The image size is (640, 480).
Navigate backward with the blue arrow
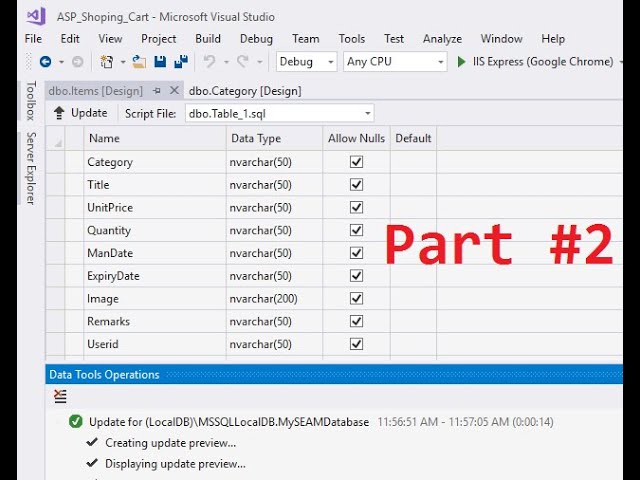pyautogui.click(x=45, y=62)
